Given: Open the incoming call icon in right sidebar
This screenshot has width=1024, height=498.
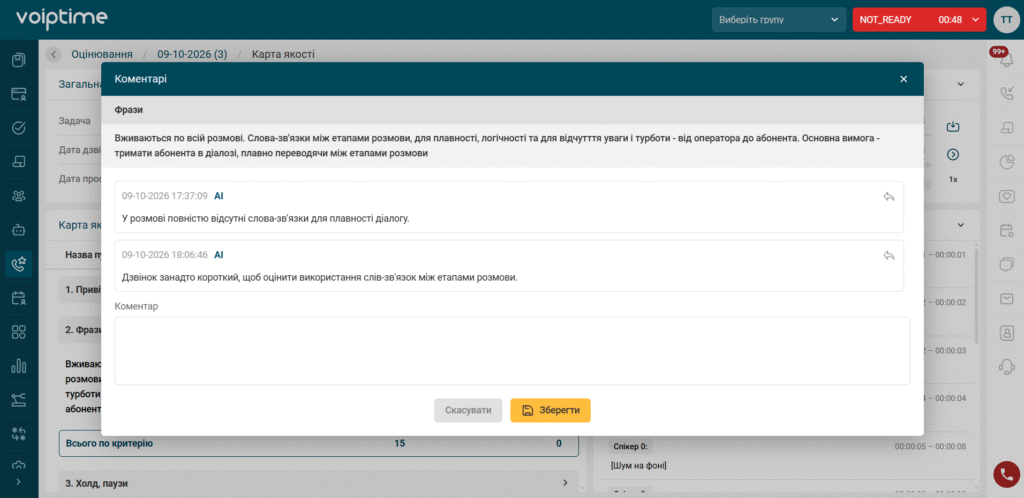Looking at the screenshot, I should tap(1006, 95).
